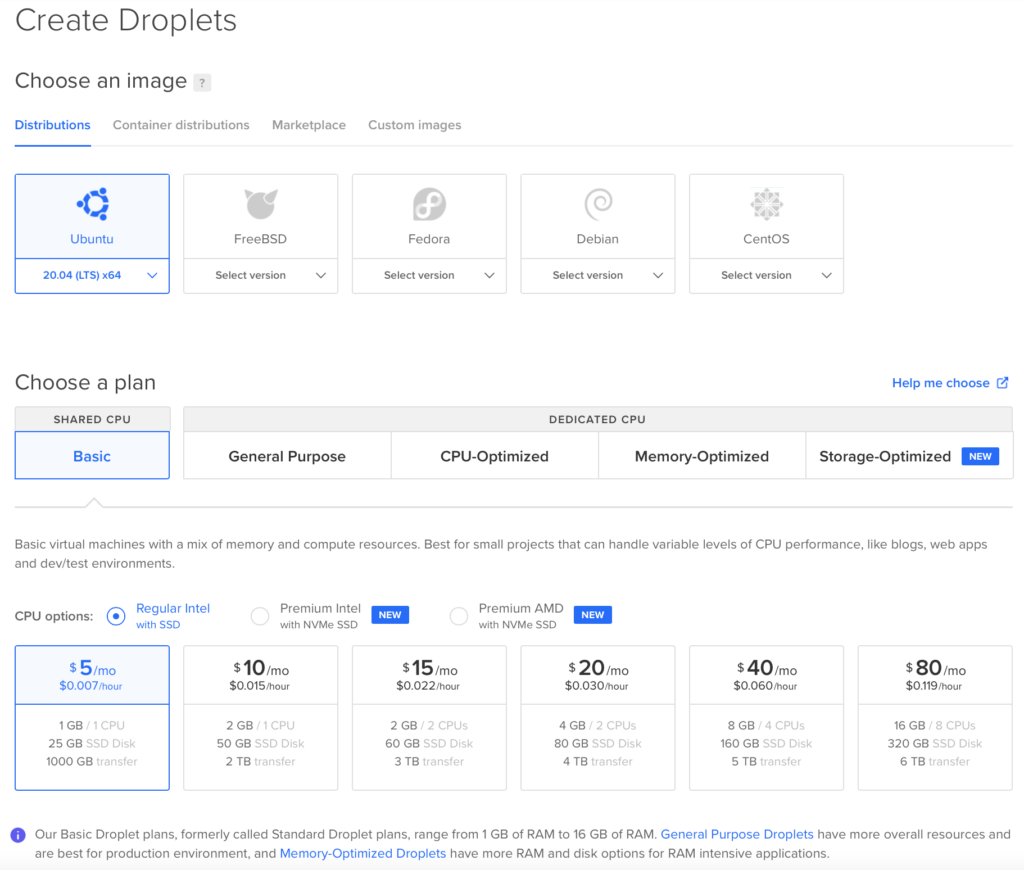Open the General Purpose Droplets link

point(737,834)
